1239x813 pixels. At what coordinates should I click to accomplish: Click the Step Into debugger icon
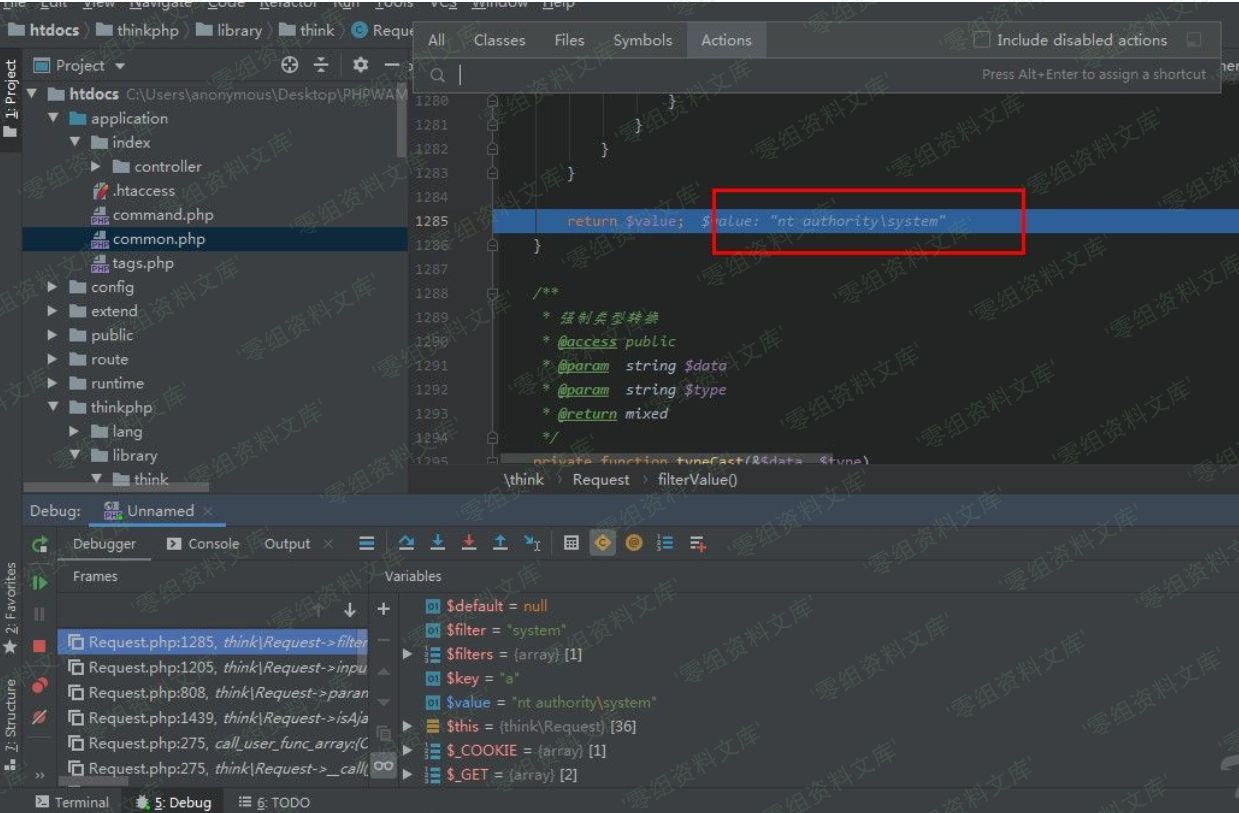point(438,543)
